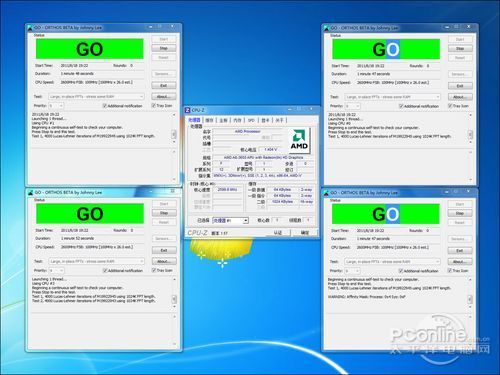Click green GO status in bottom-right ORTHOS window
This screenshot has width=500, height=375.
click(x=386, y=214)
